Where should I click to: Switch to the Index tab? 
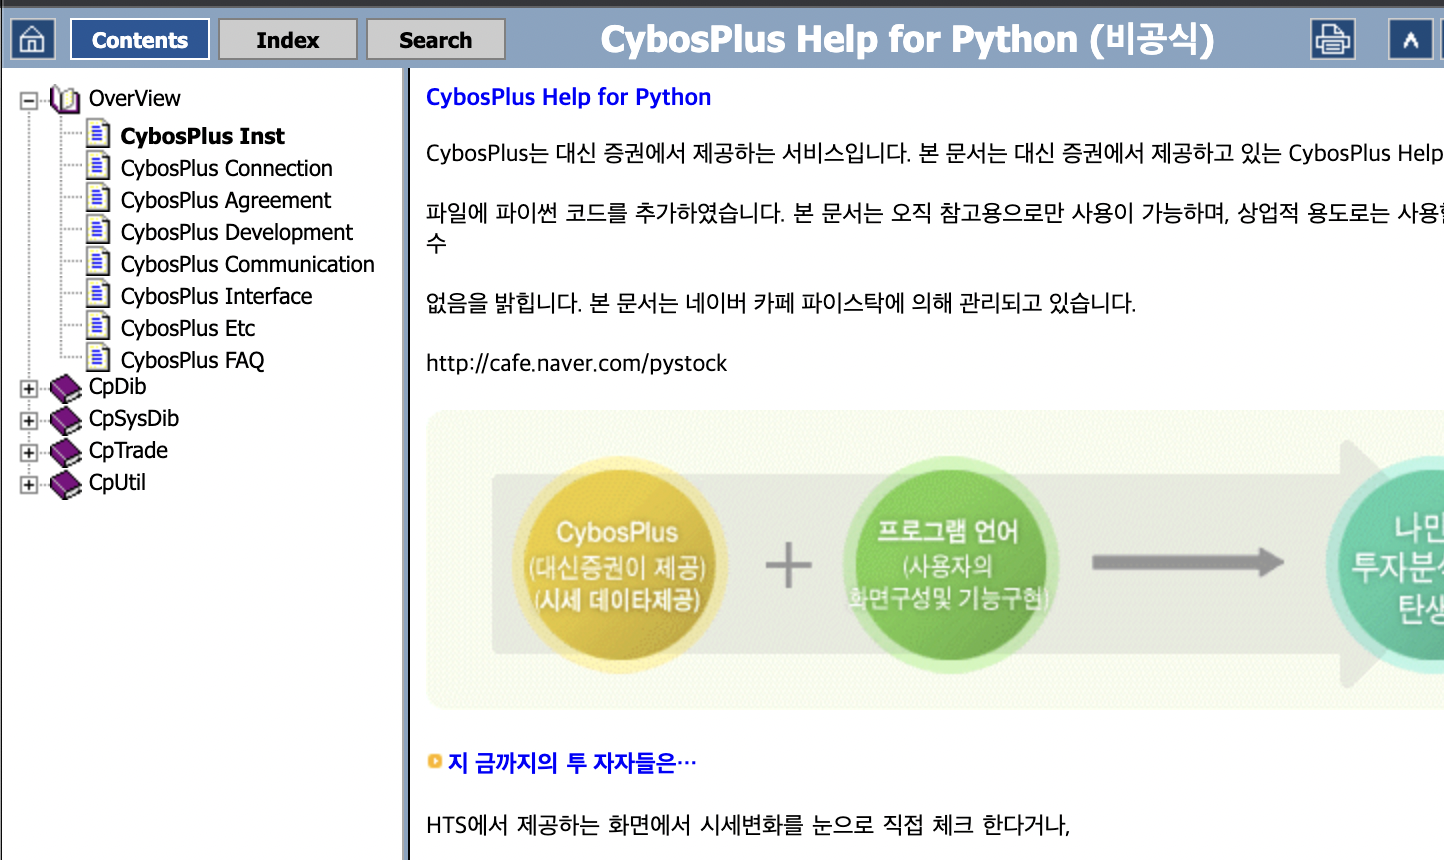[287, 39]
